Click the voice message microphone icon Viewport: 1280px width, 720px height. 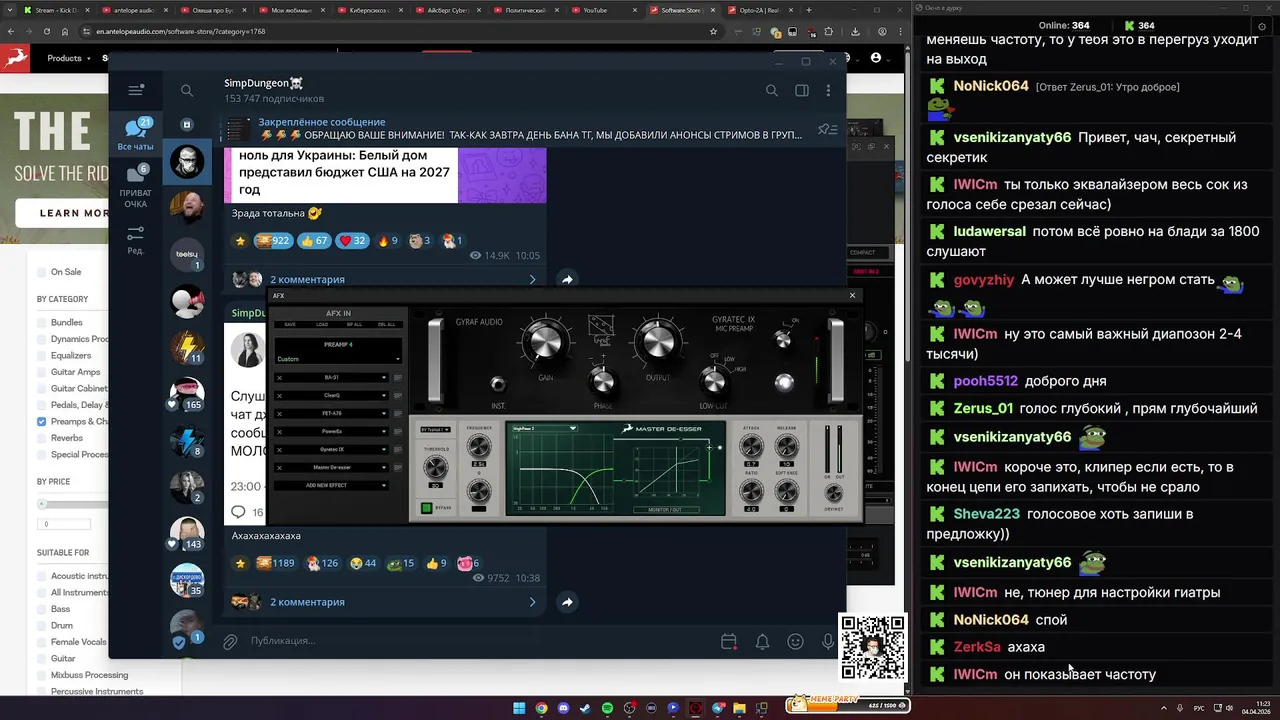point(828,641)
